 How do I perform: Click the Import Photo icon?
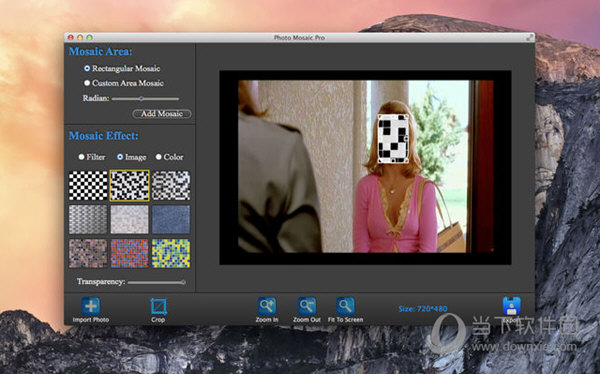coord(91,306)
